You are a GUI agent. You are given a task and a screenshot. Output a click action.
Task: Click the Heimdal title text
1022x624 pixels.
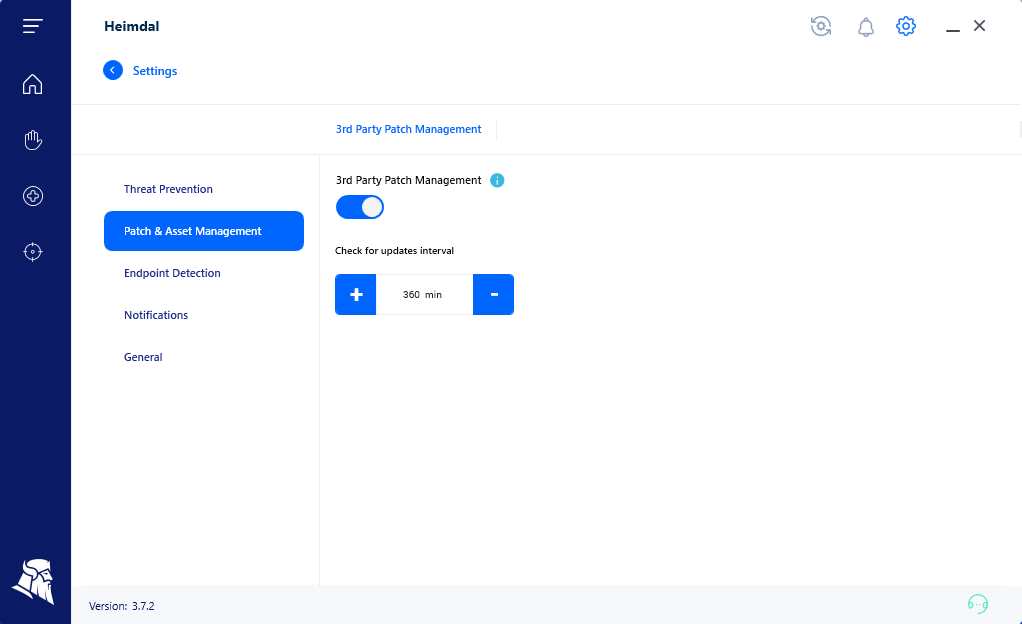click(132, 26)
